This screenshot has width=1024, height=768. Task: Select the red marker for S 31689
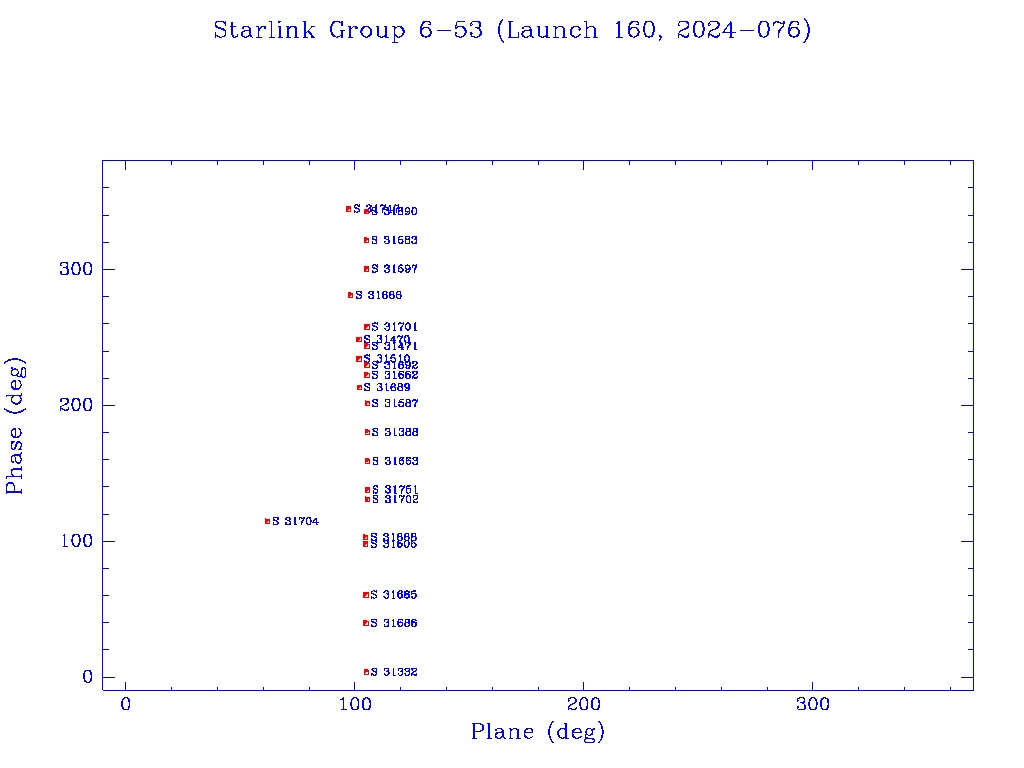(x=359, y=387)
